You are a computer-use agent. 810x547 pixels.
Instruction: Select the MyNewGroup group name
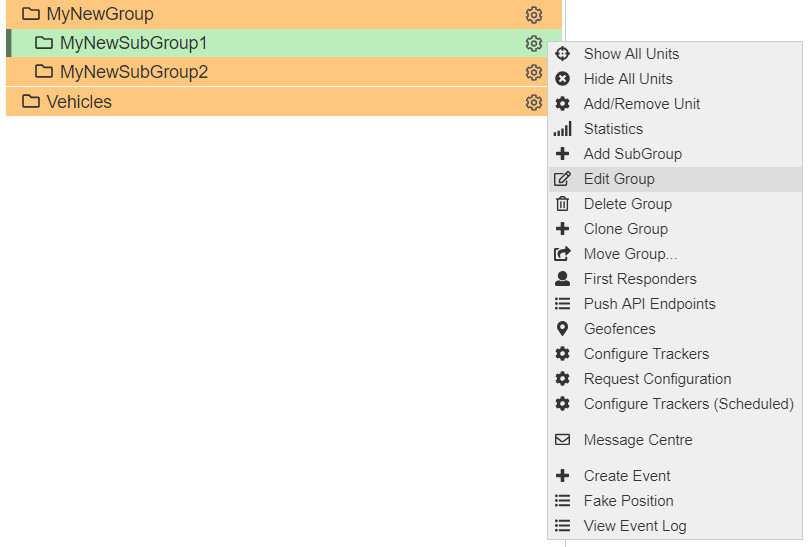100,14
